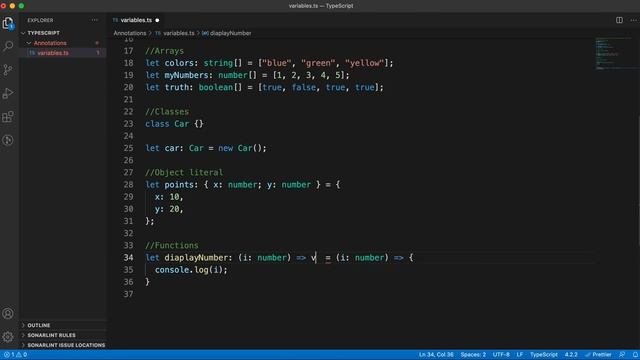This screenshot has width=640, height=360.
Task: Click the feedback icon in status bar
Action: 622,355
